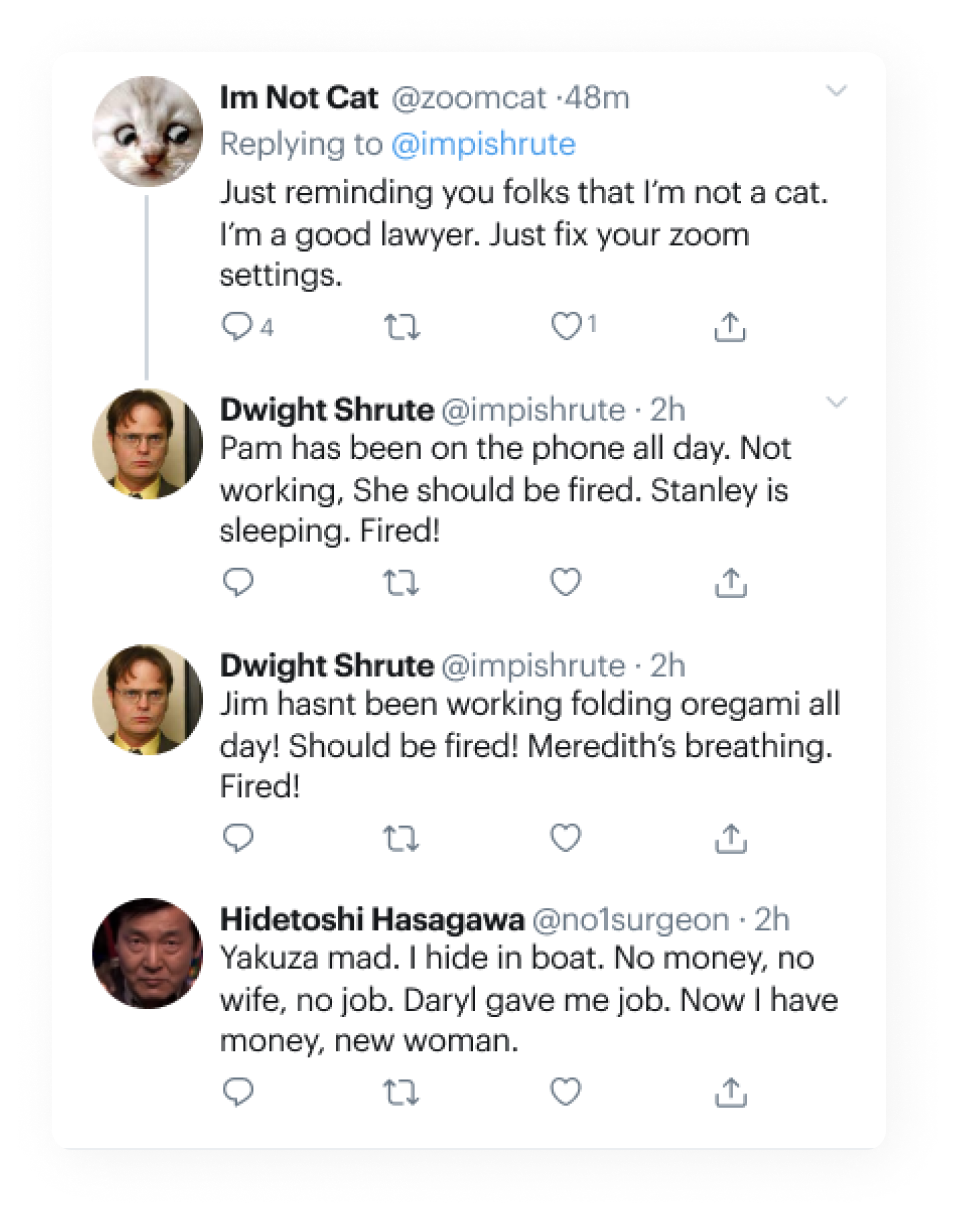Retweet Dwight's tweet about Stanley sleeping

pos(401,583)
